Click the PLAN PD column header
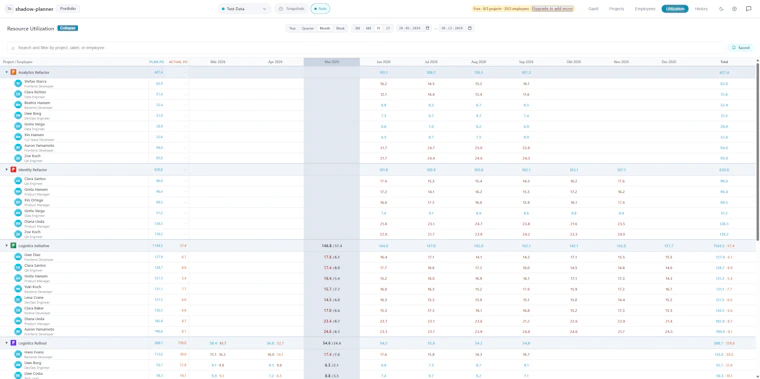The width and height of the screenshot is (760, 379). pyautogui.click(x=156, y=62)
